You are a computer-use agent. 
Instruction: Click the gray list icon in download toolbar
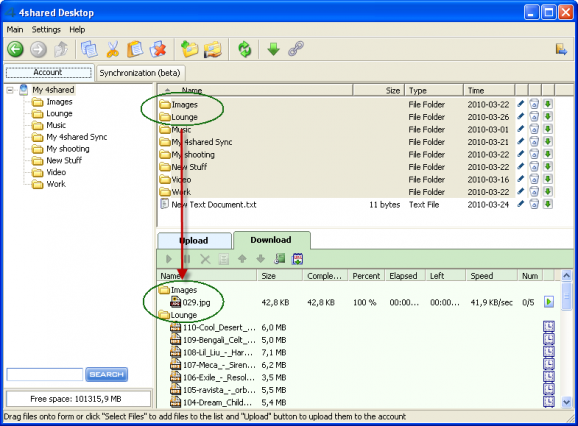224,259
